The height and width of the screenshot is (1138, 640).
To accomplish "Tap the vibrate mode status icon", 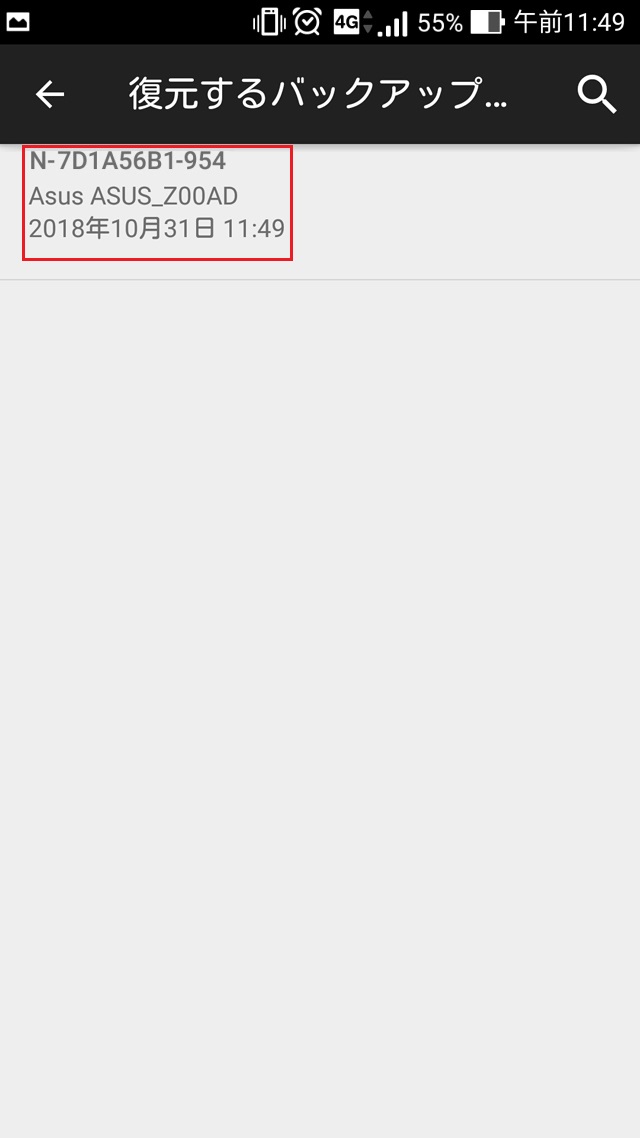I will [x=268, y=22].
